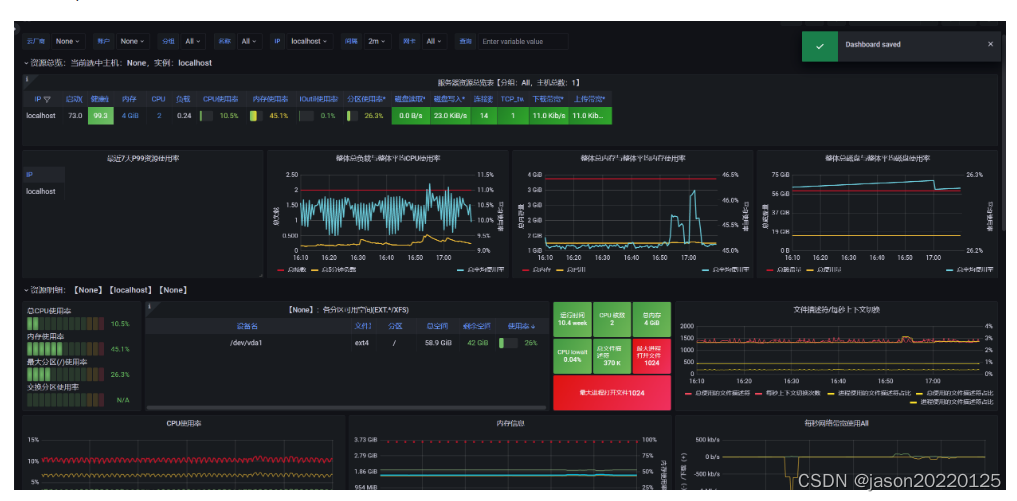Click the 370 K file descriptors stat tile
Image resolution: width=1017 pixels, height=501 pixels.
(612, 356)
